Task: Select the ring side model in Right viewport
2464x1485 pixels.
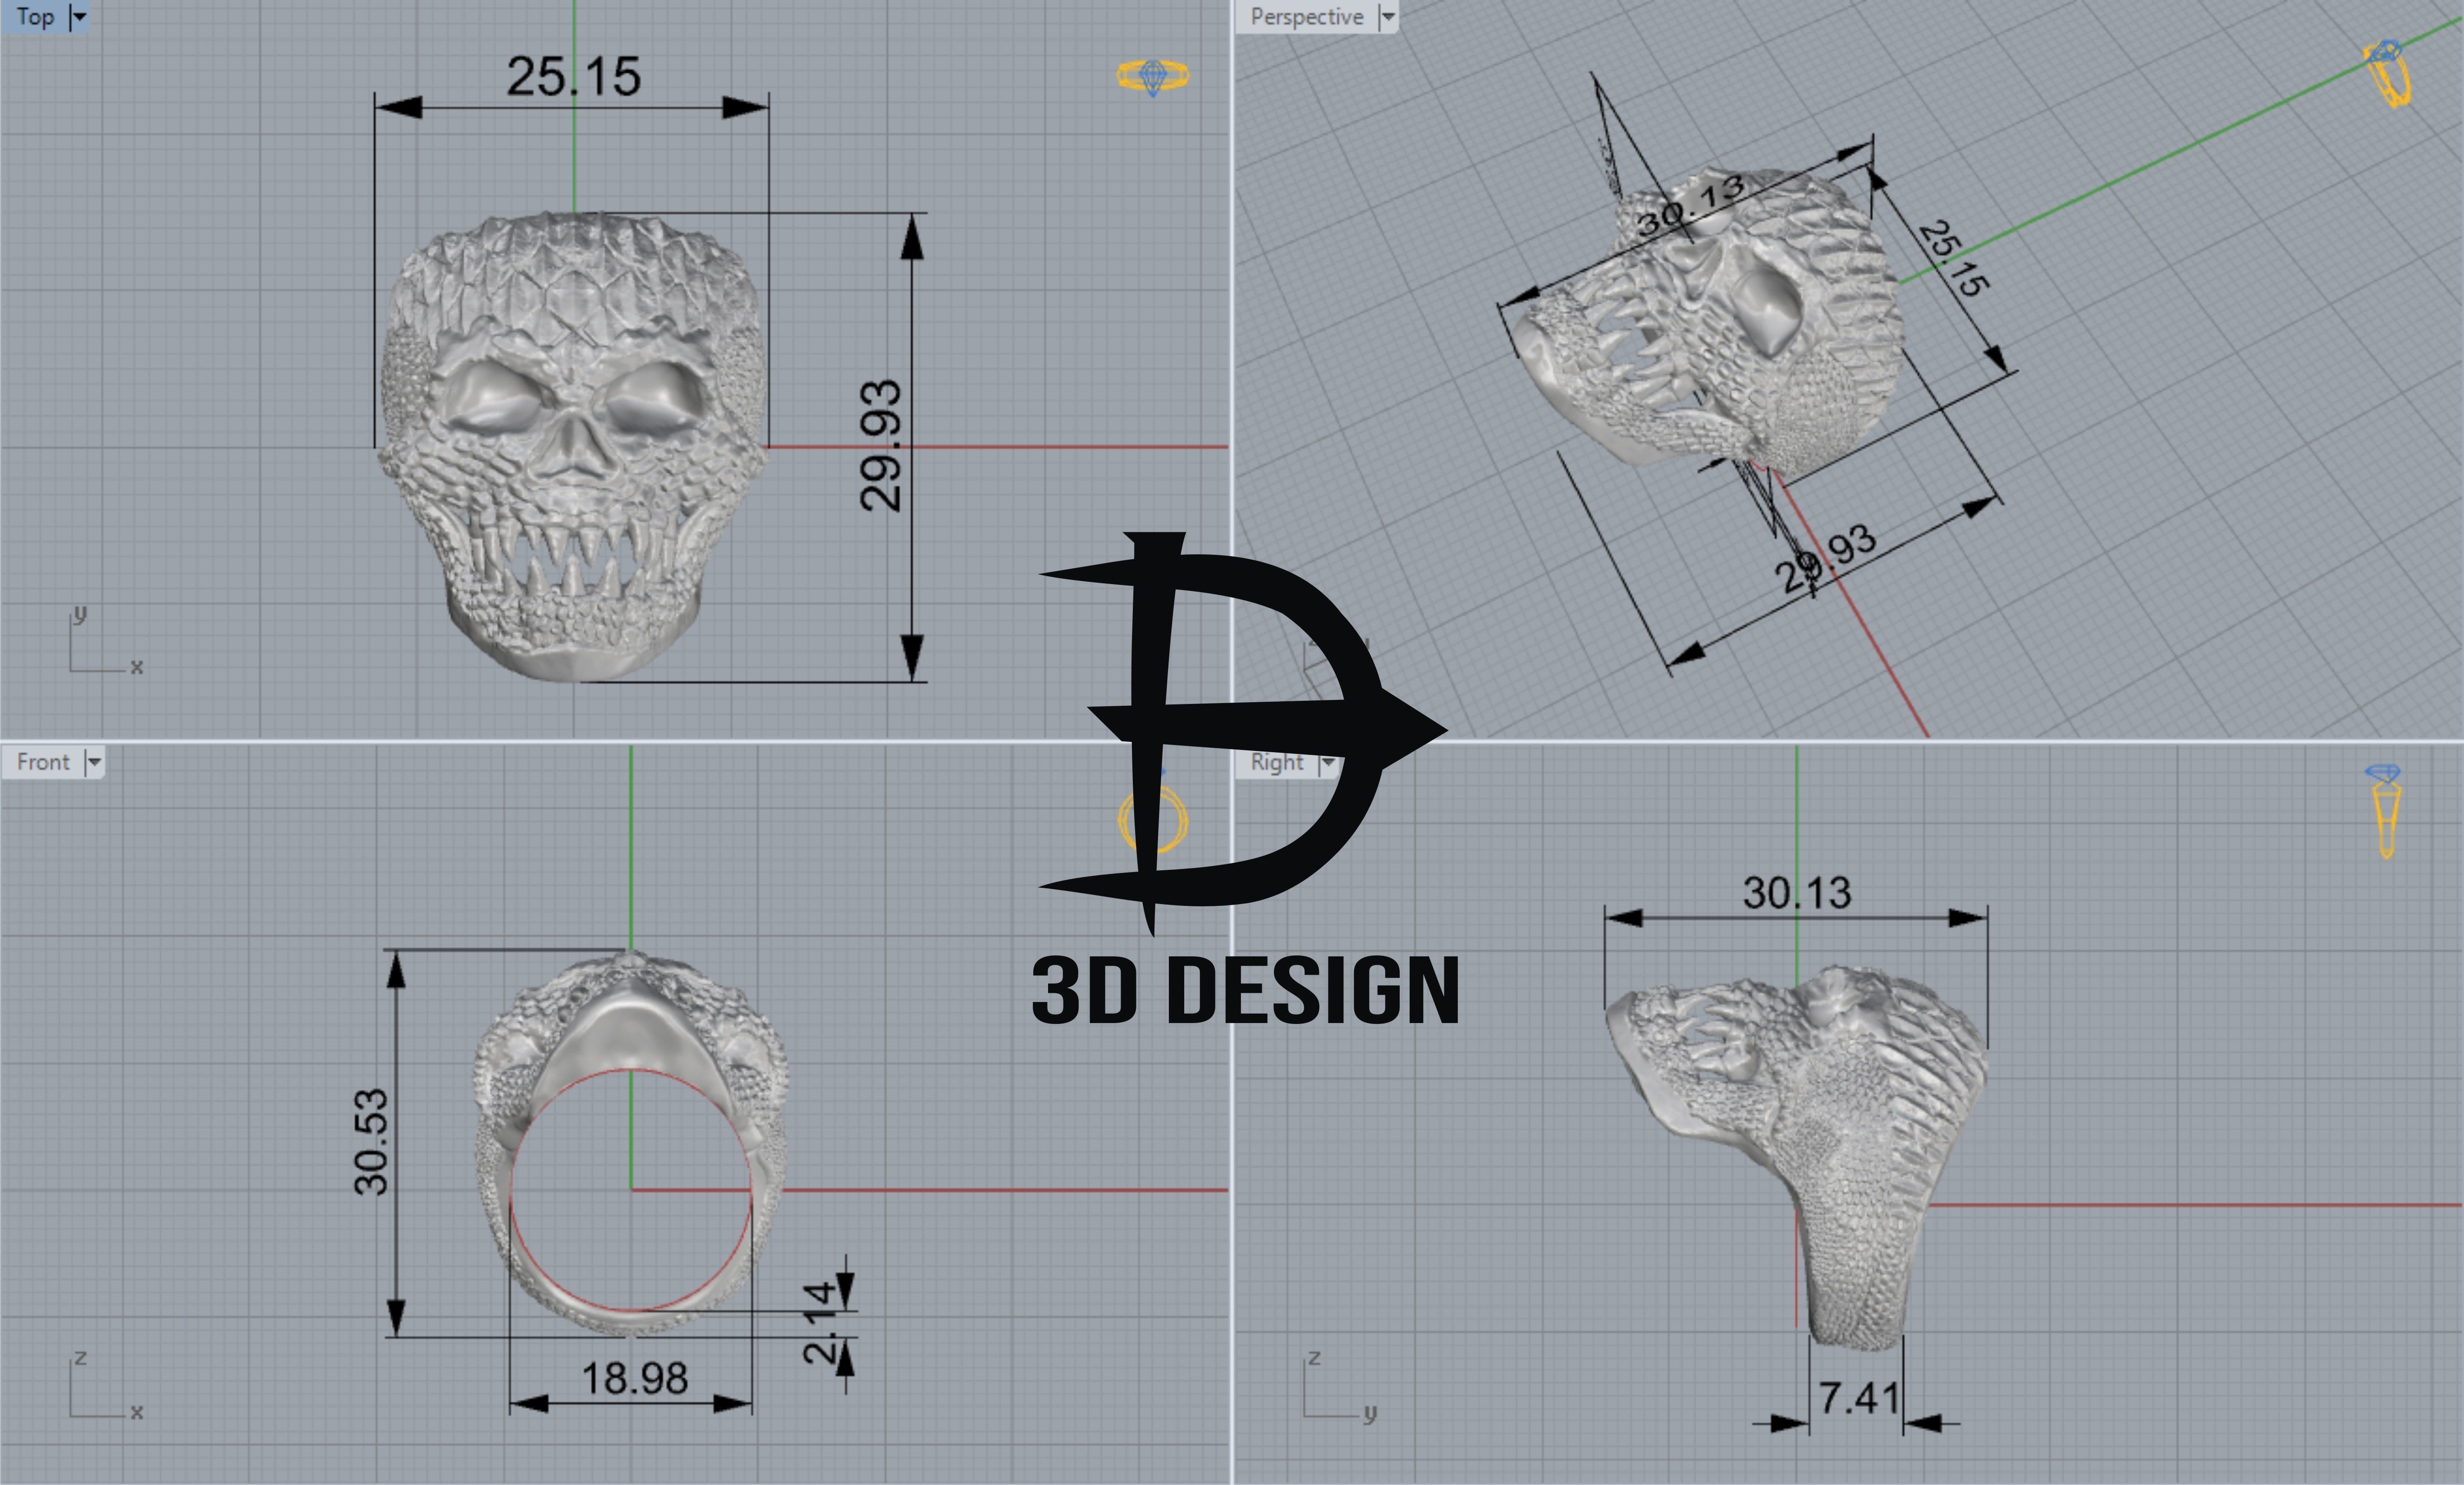Action: tap(1797, 1158)
